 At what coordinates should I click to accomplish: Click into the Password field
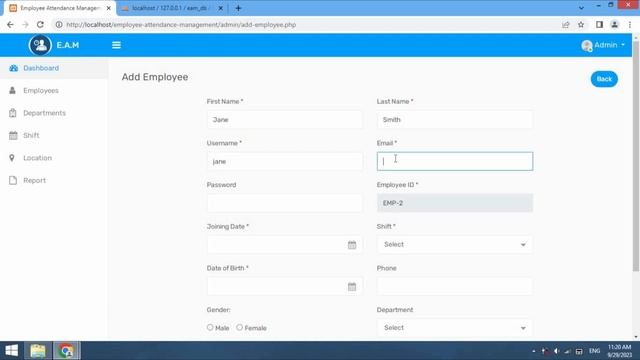[x=284, y=203]
